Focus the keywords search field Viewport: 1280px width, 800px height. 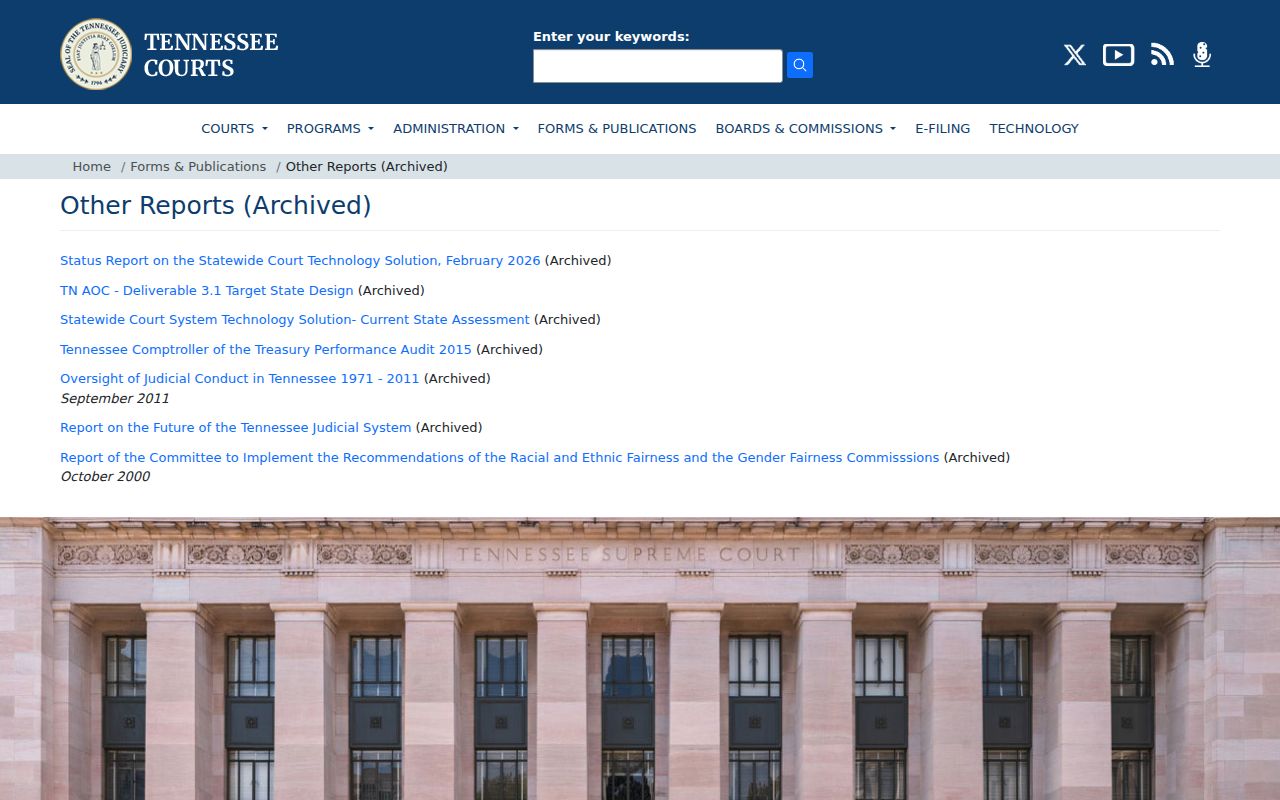point(658,66)
